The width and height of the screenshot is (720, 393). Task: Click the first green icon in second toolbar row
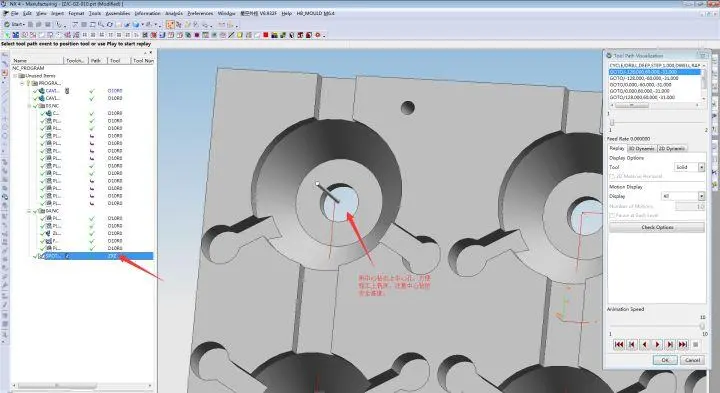7,35
